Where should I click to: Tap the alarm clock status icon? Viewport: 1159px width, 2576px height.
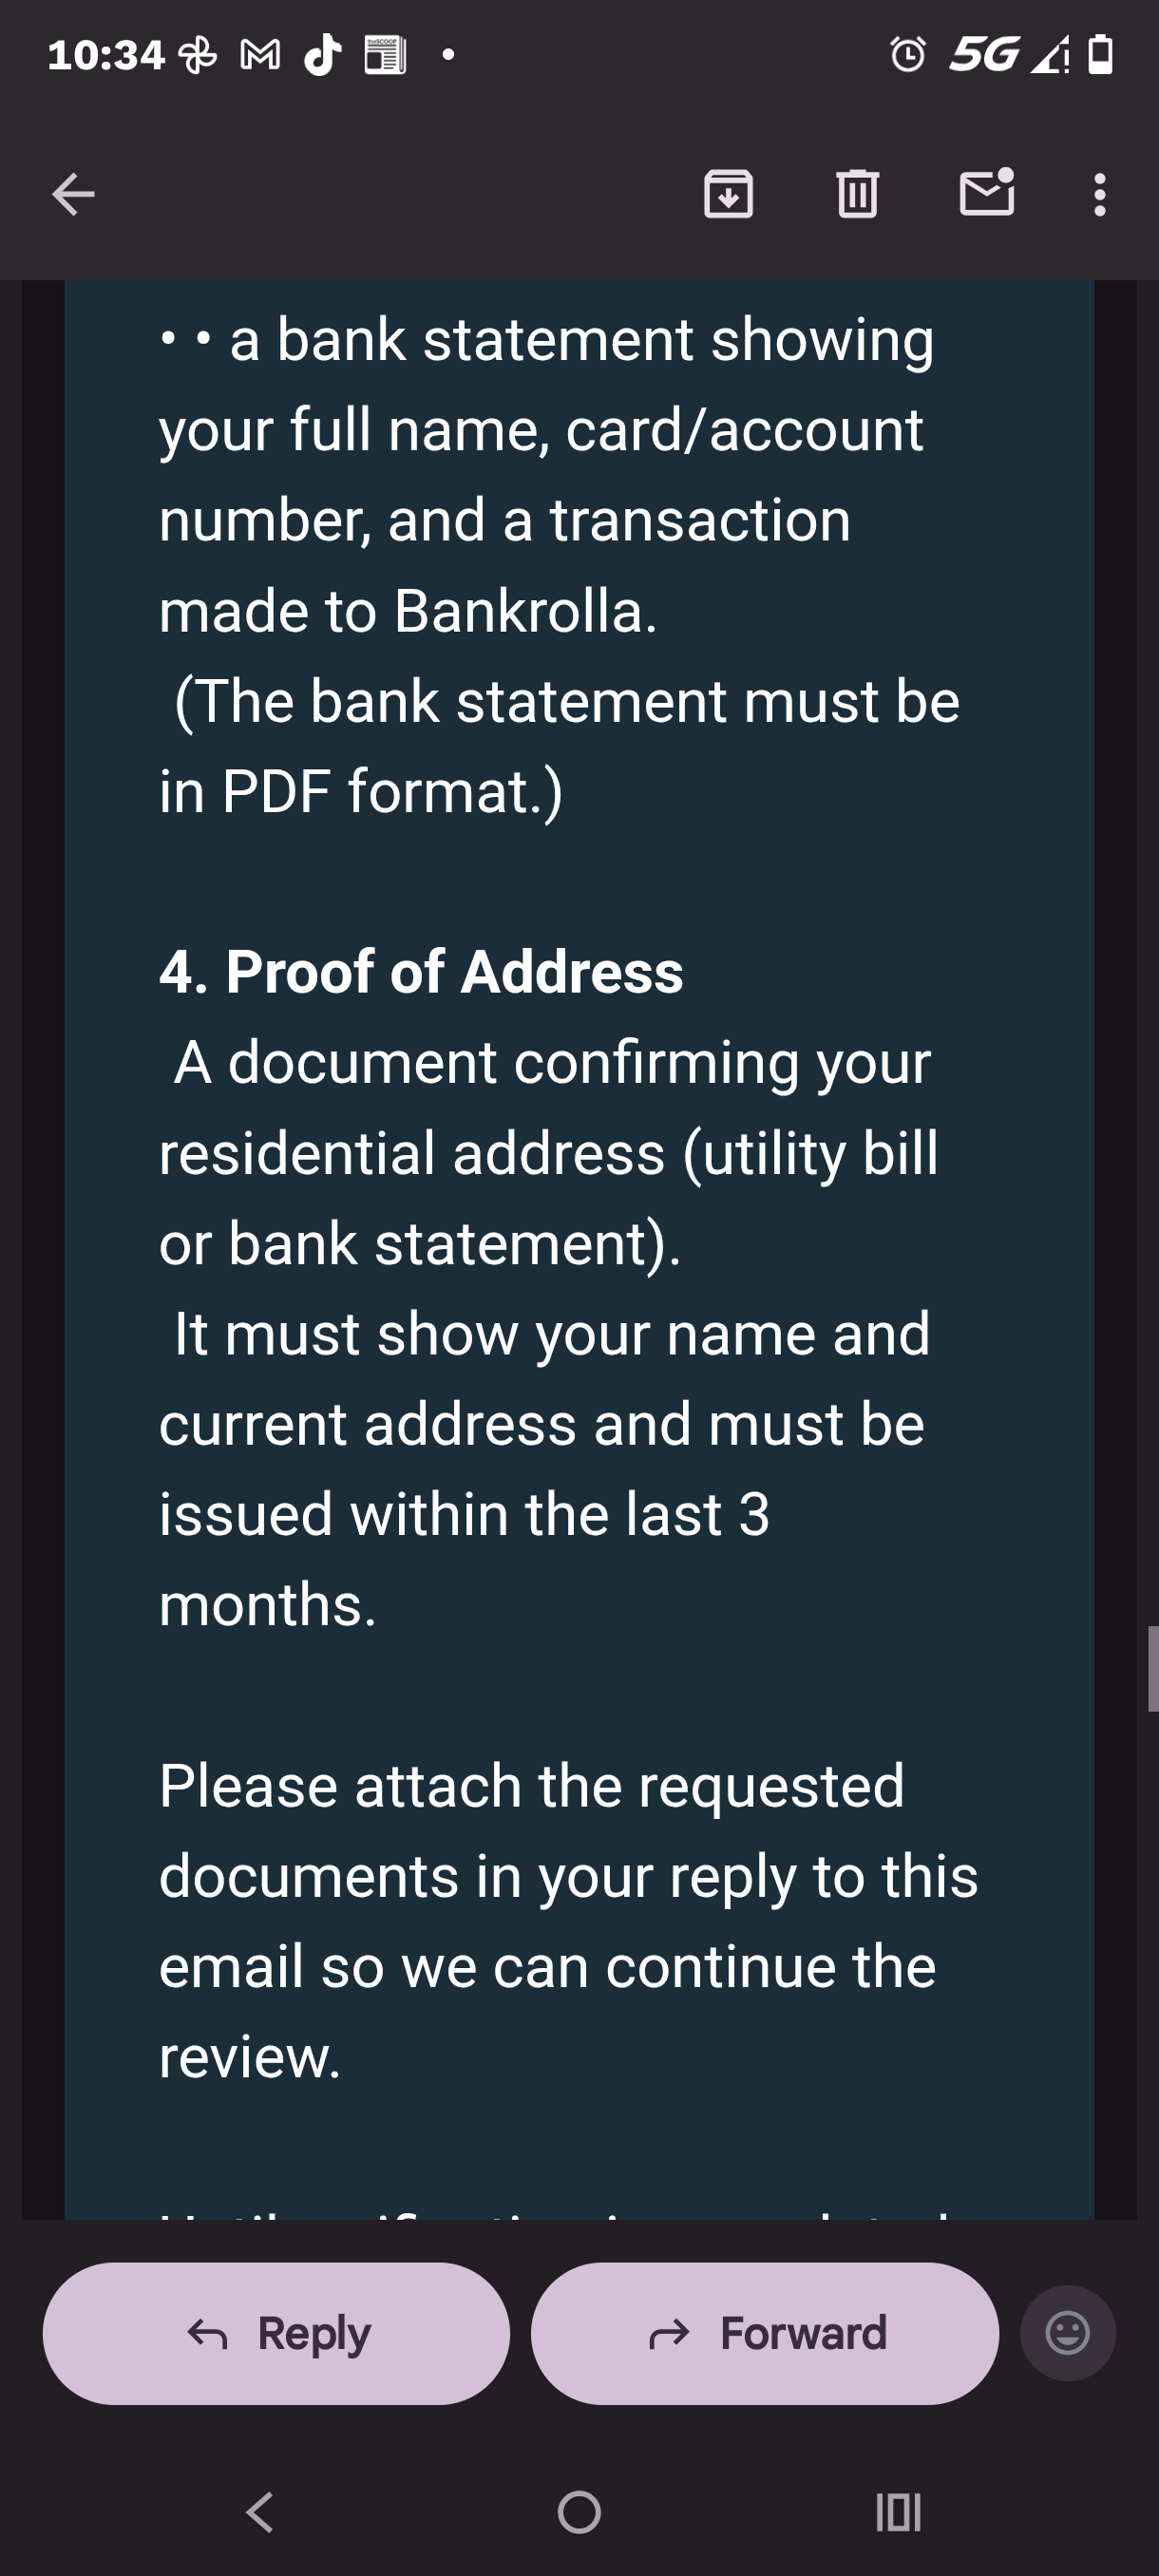pyautogui.click(x=908, y=54)
